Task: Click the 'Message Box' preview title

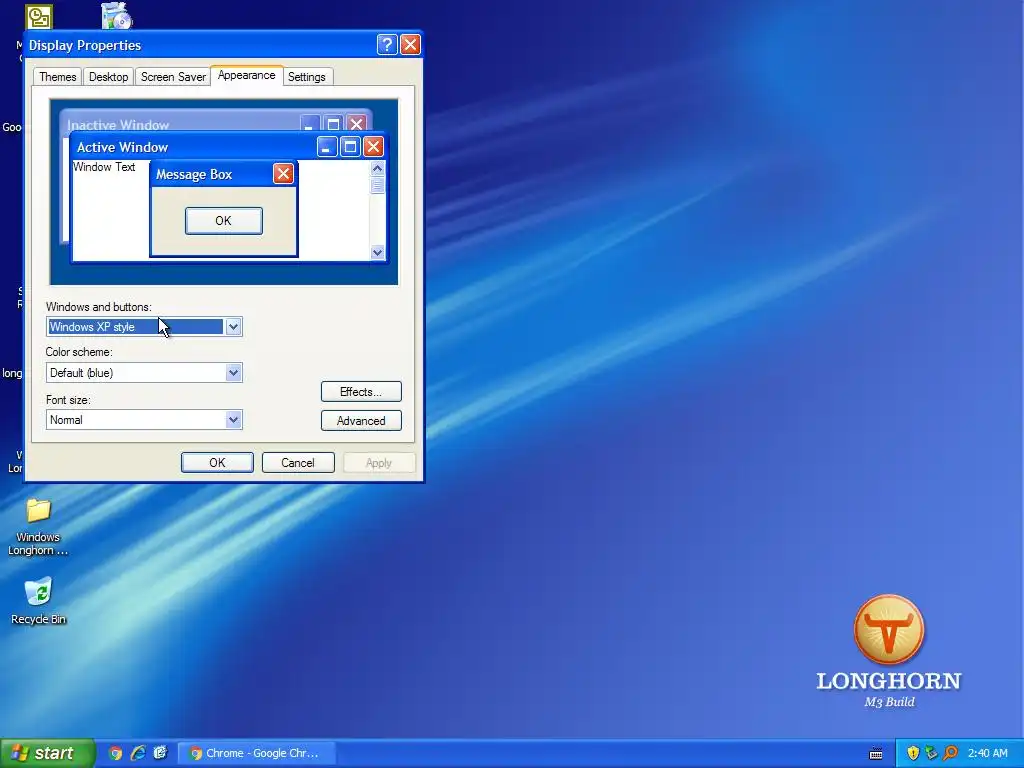Action: 194,174
